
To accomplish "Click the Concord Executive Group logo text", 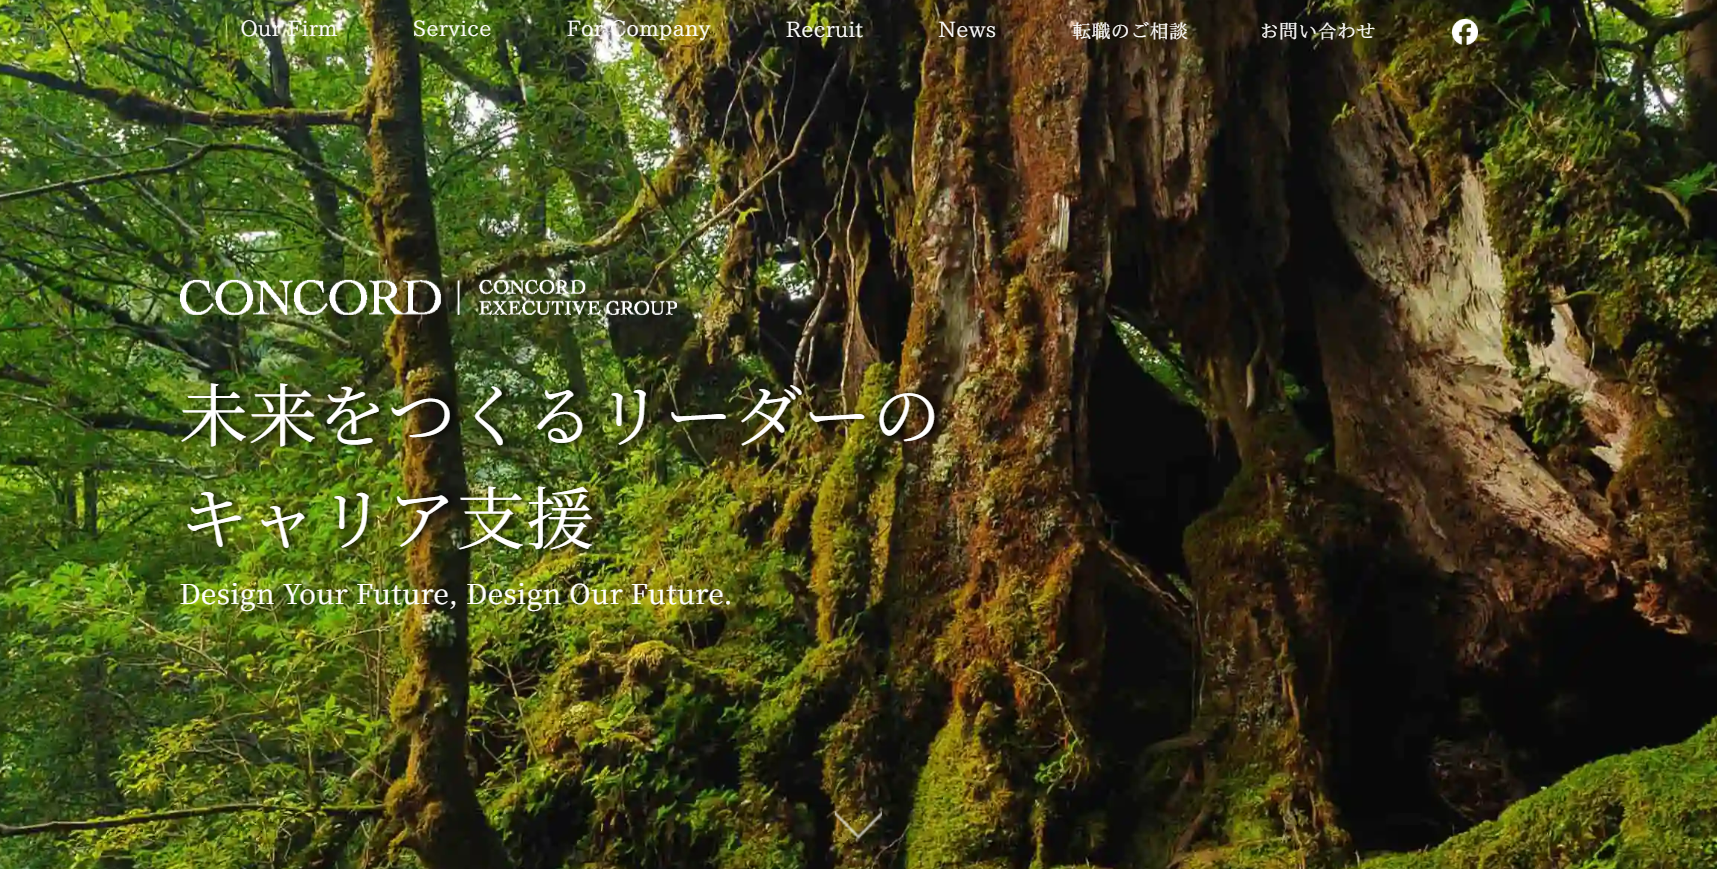I will 577,298.
